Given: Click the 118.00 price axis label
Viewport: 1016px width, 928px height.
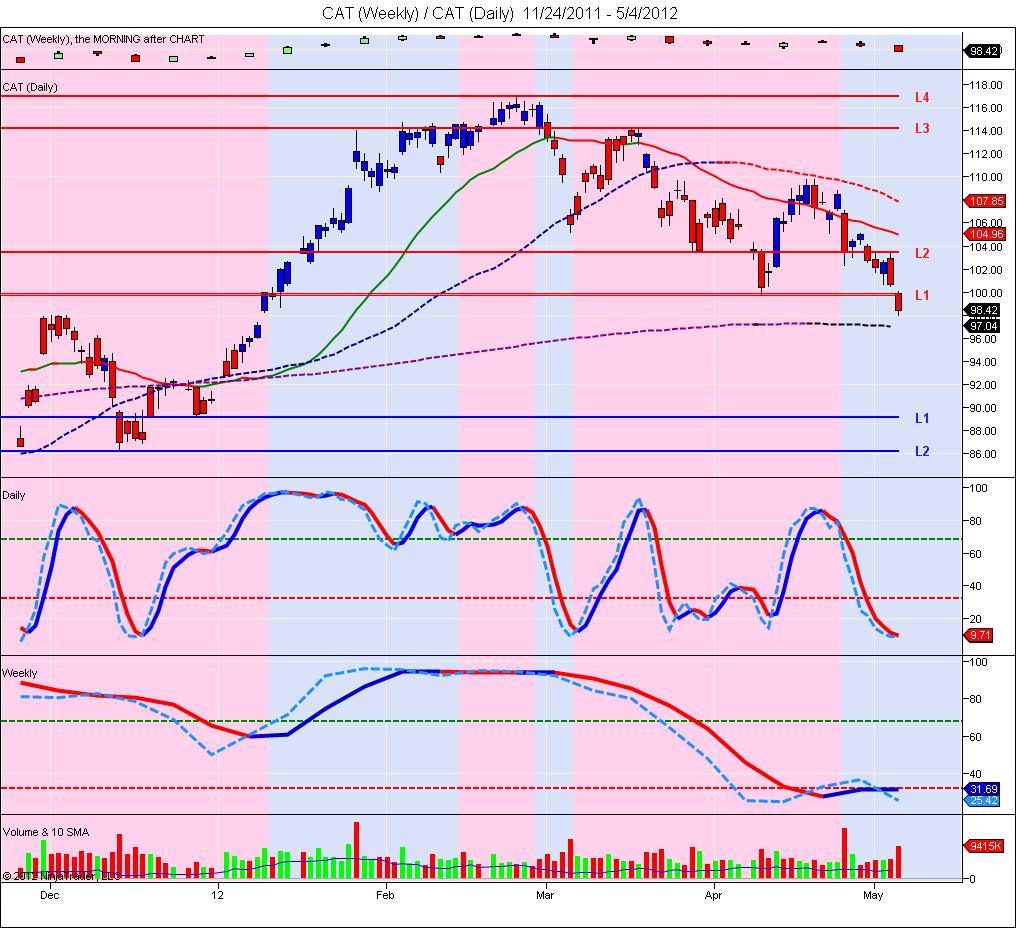Looking at the screenshot, I should coord(986,85).
